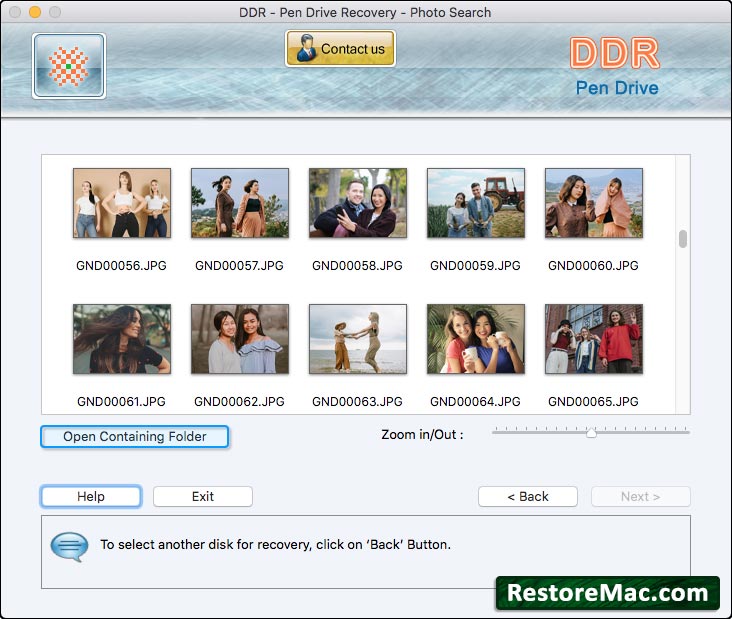Select thumbnail of GND00063.JPG
This screenshot has width=732, height=619.
tap(358, 339)
